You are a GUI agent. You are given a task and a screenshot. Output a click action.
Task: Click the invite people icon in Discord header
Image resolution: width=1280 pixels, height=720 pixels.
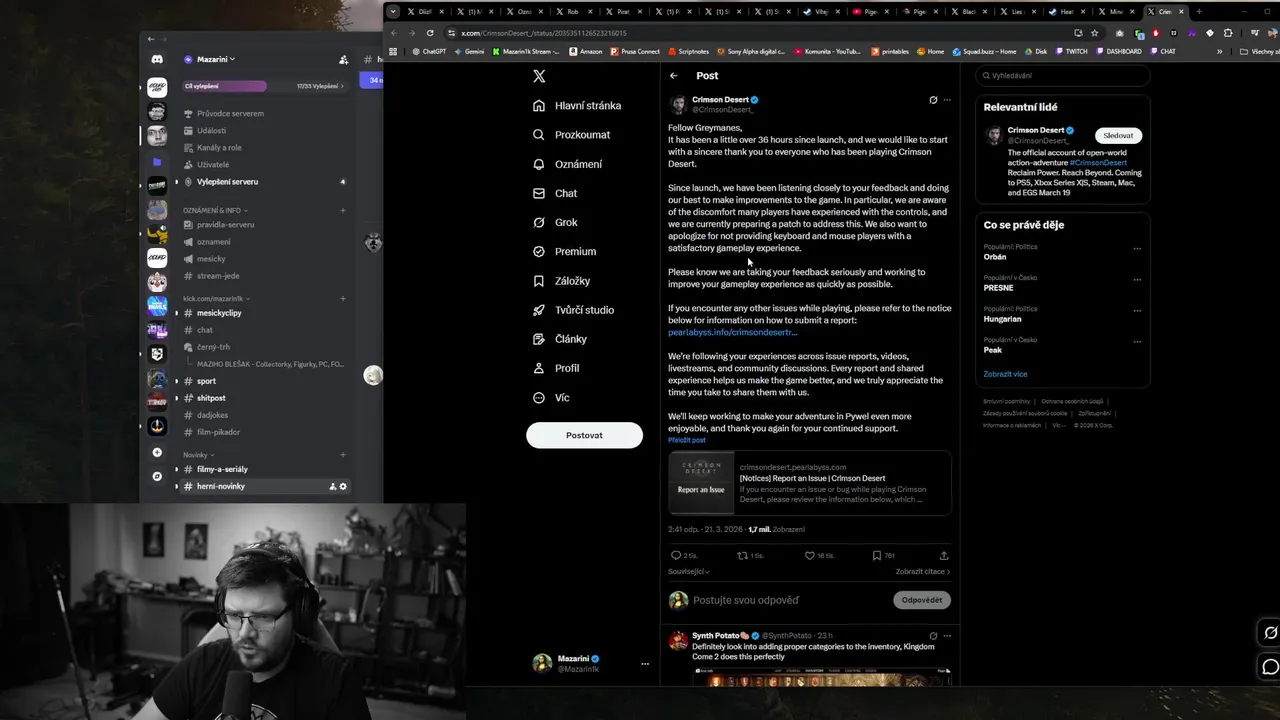(x=344, y=60)
